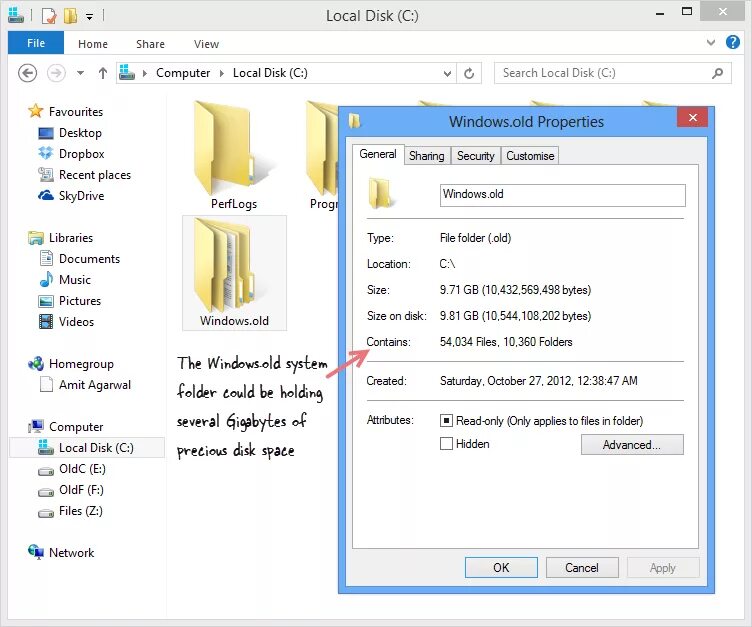Open the recent locations dropdown arrow

(x=81, y=73)
